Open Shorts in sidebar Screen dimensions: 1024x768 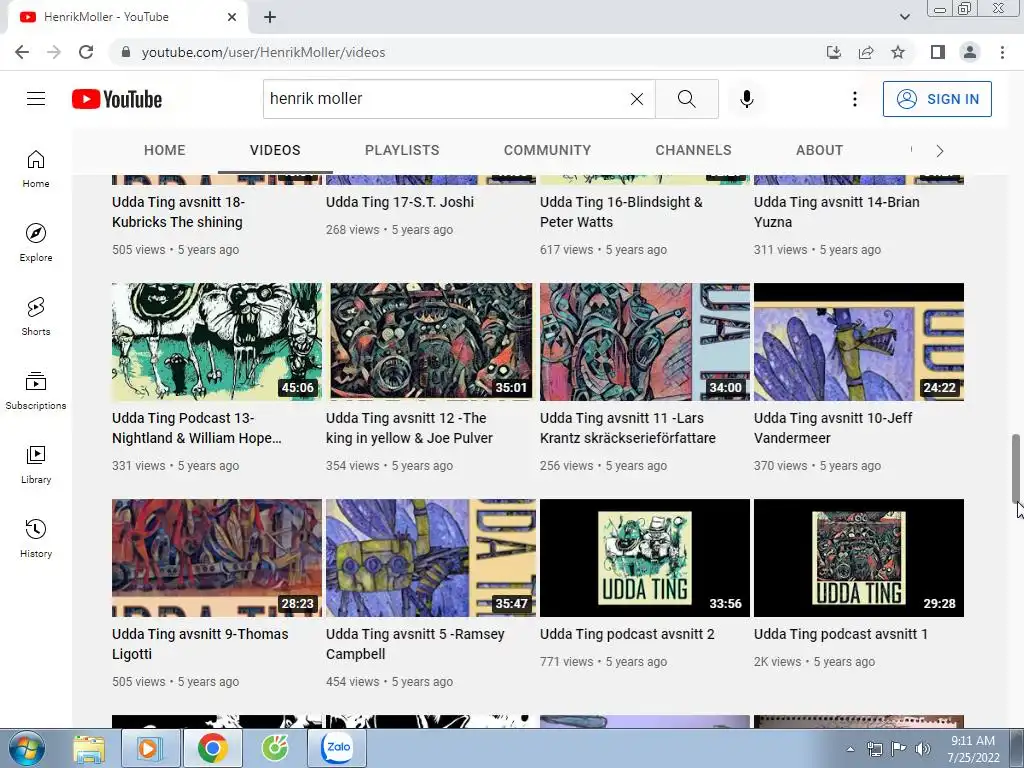click(x=36, y=317)
